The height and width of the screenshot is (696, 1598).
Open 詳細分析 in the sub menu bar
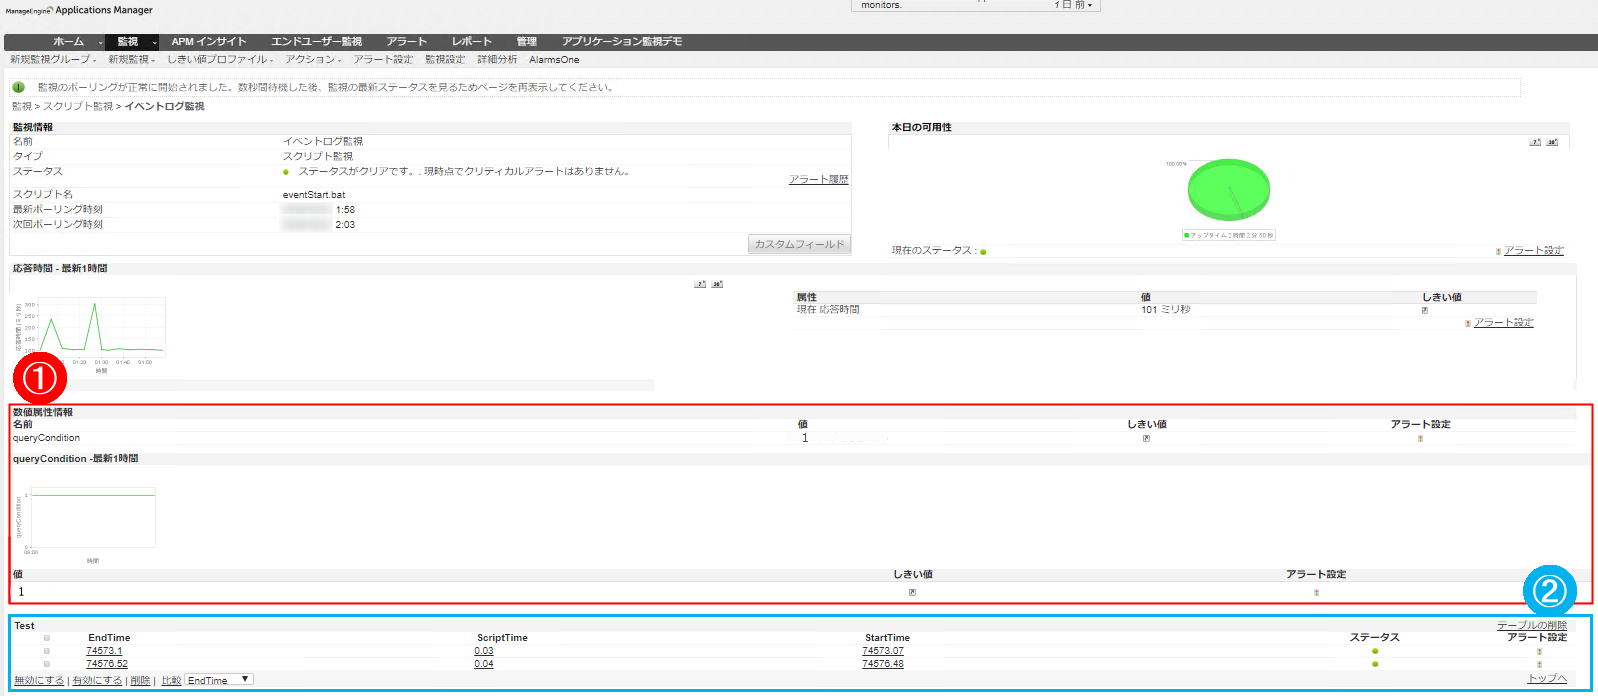(x=497, y=59)
